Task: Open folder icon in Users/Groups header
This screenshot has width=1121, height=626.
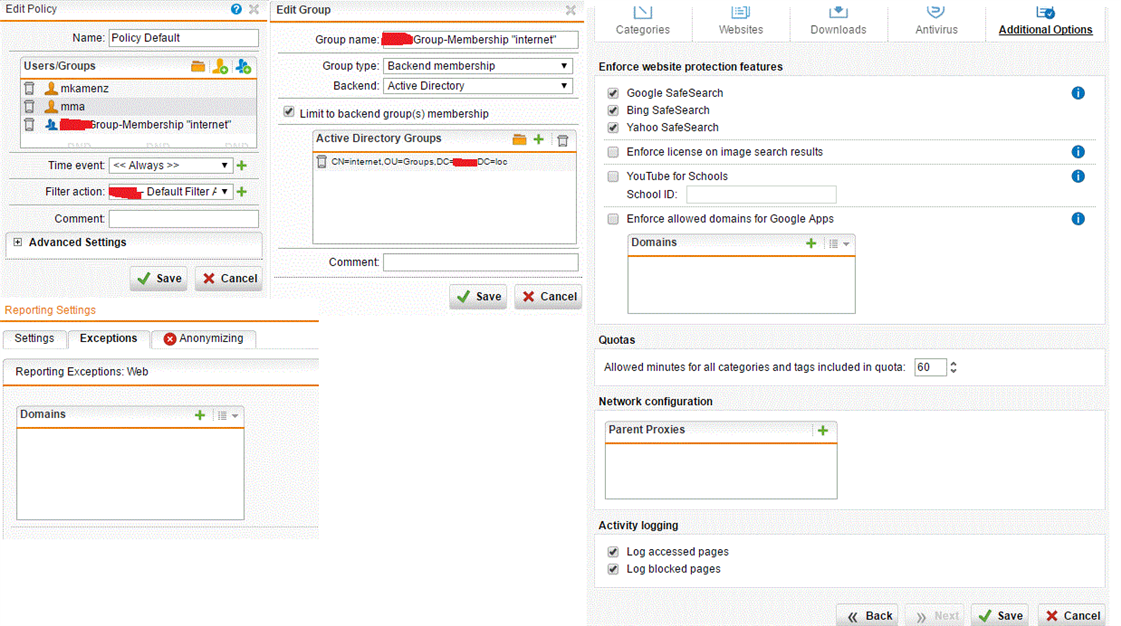Action: coord(198,66)
